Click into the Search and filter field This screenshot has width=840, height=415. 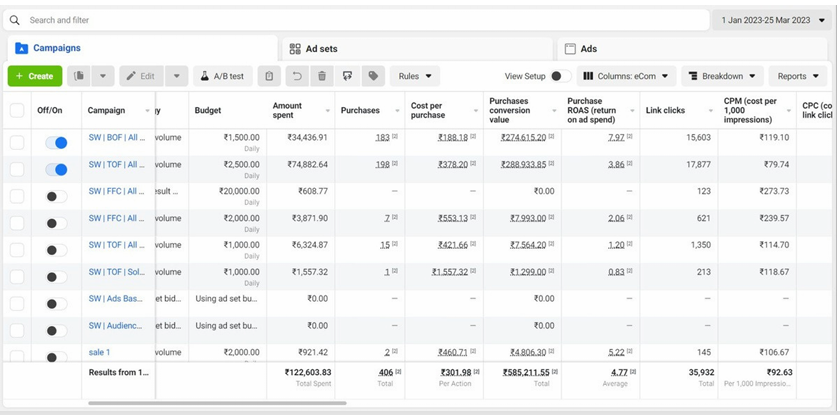360,20
